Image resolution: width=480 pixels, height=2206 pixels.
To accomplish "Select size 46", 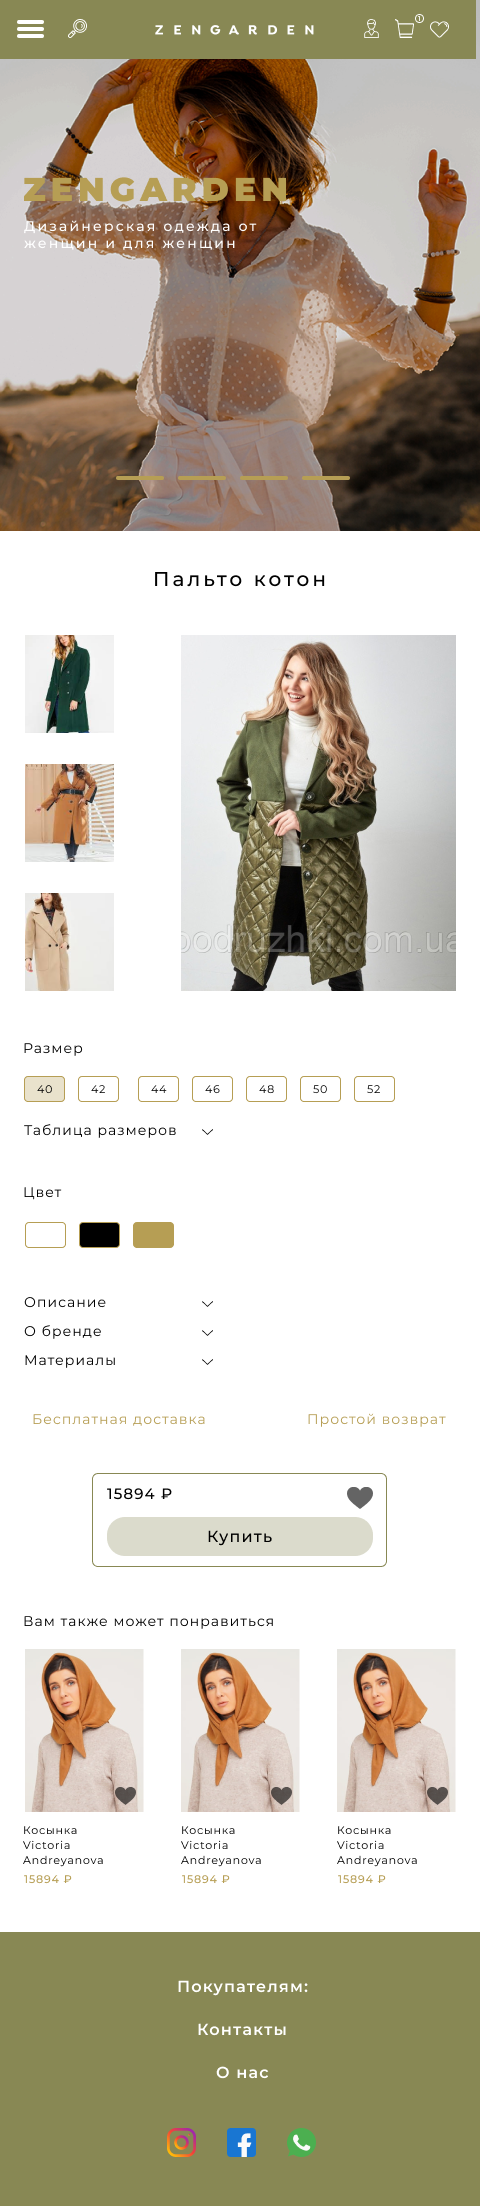I will 212,1089.
